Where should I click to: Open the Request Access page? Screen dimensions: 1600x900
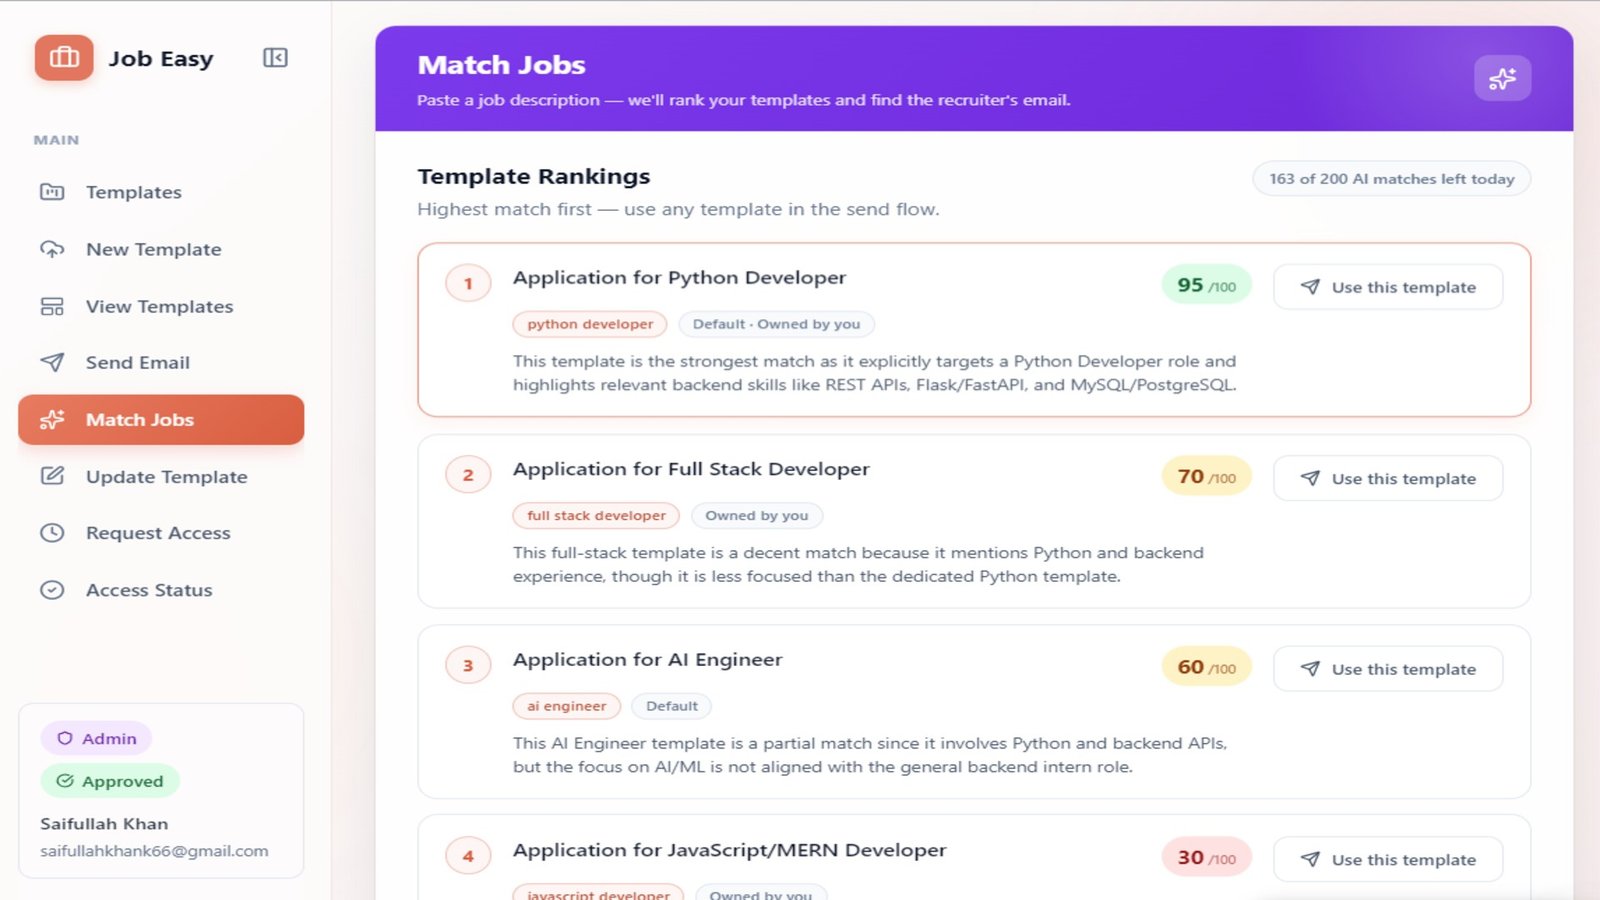click(x=161, y=533)
